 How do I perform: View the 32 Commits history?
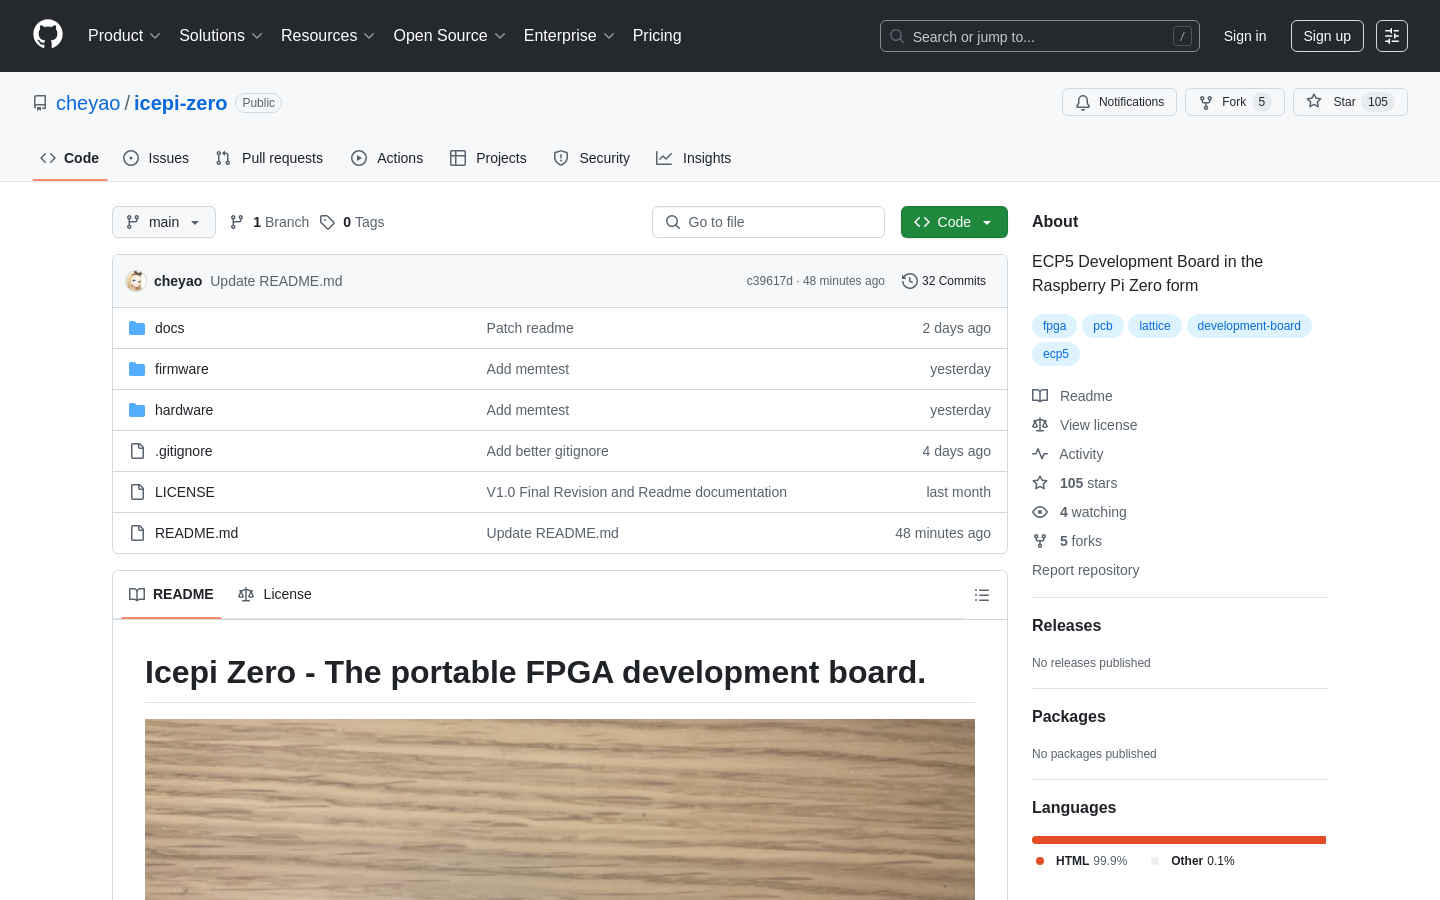coord(944,281)
